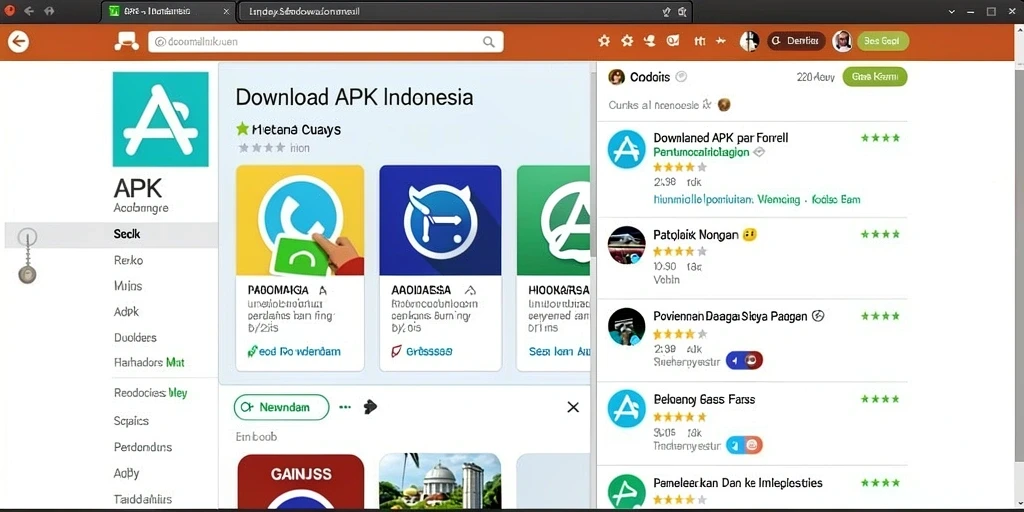The height and width of the screenshot is (512, 1024).
Task: Click the Dentier dark pill button
Action: [796, 41]
